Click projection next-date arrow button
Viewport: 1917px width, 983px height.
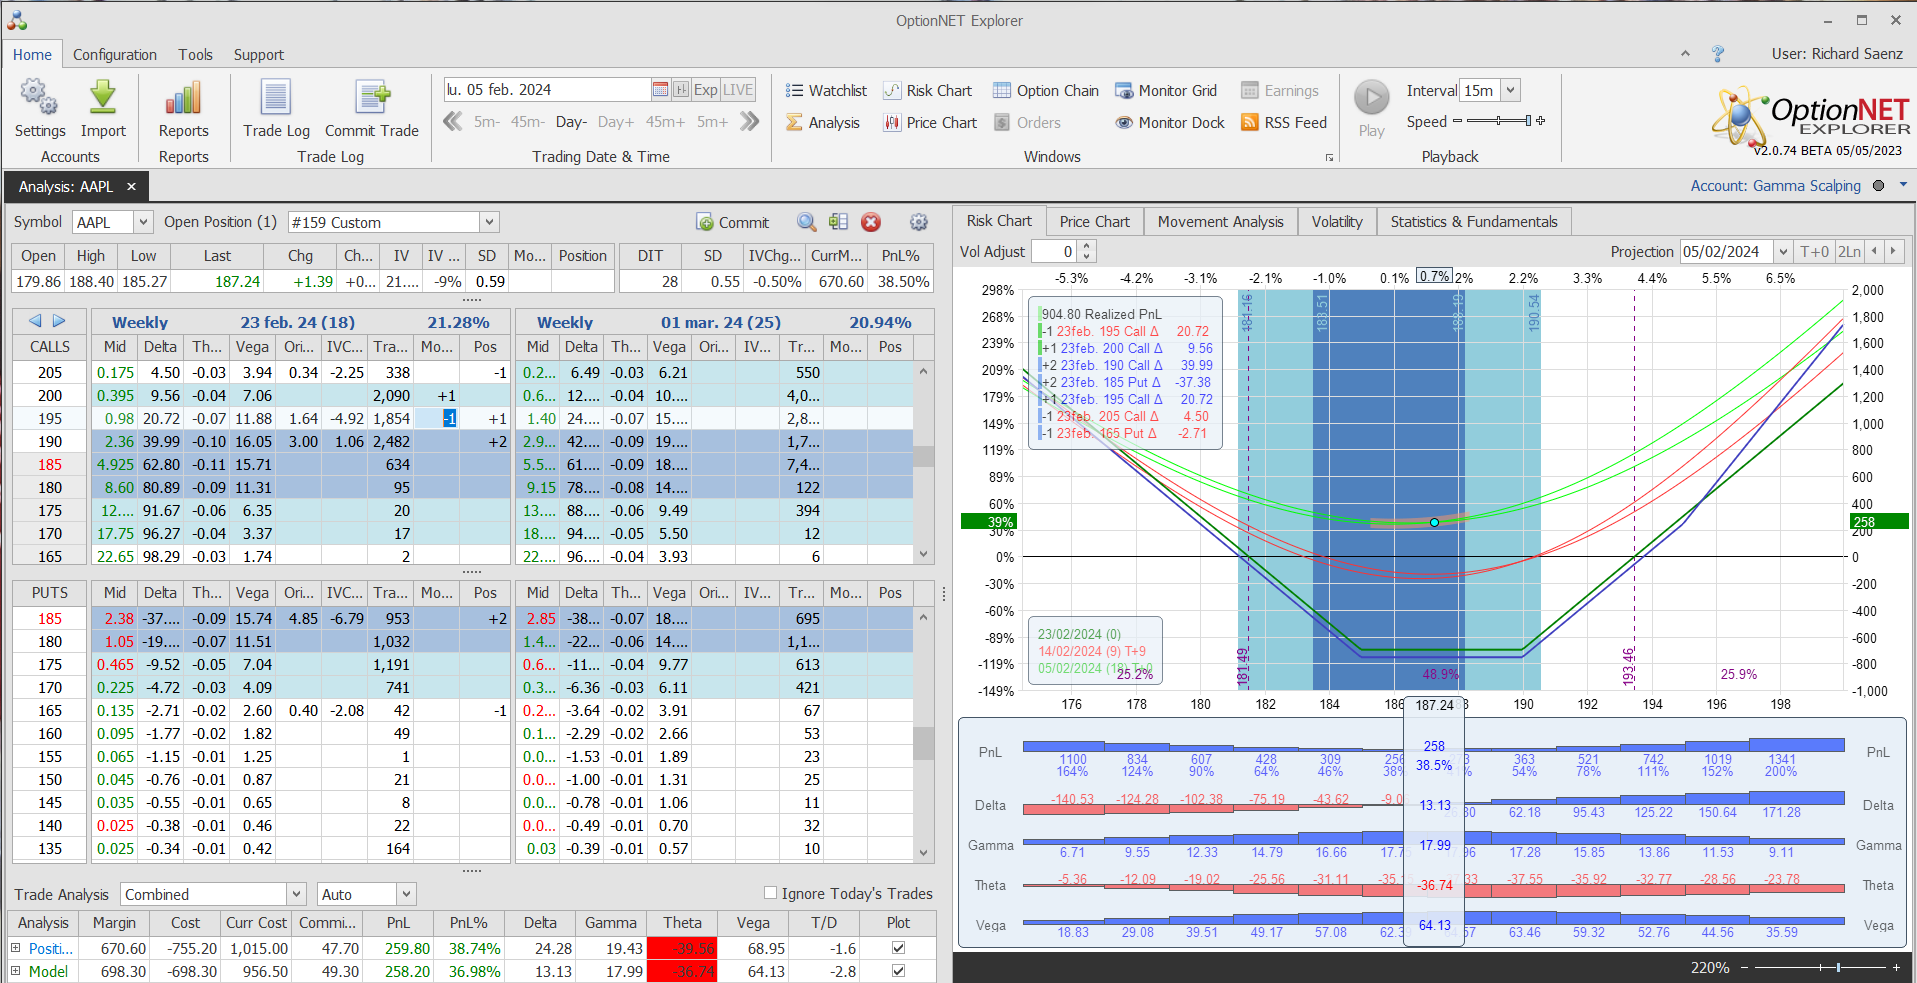(1893, 252)
